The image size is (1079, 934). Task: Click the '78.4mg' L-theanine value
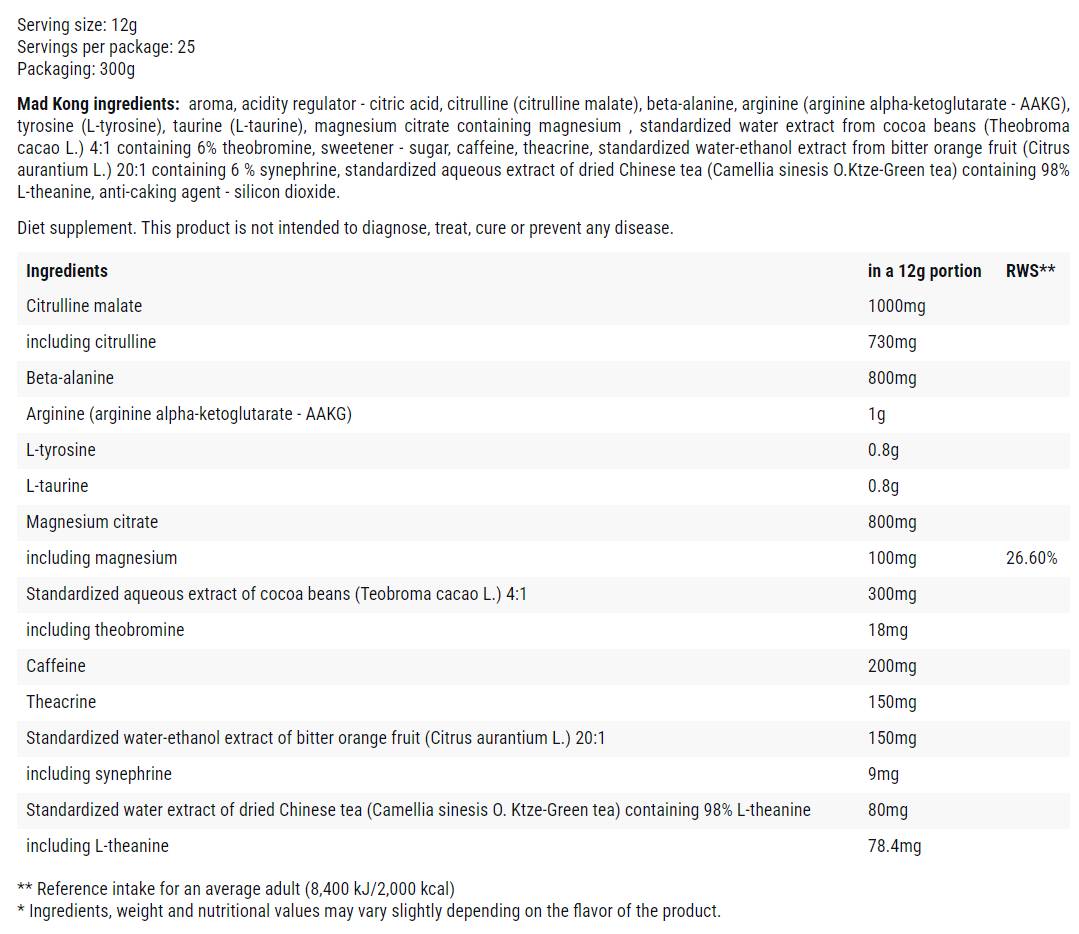pos(894,846)
